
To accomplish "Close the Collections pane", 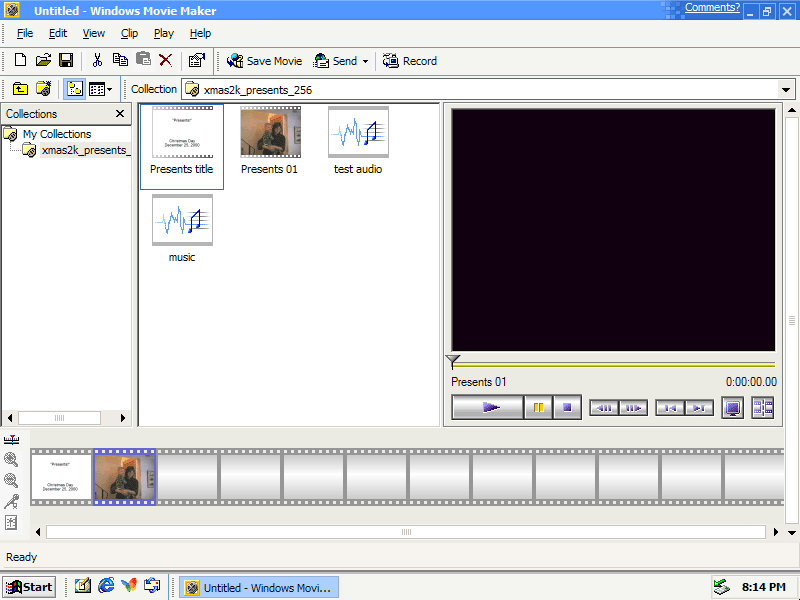I will click(x=120, y=113).
